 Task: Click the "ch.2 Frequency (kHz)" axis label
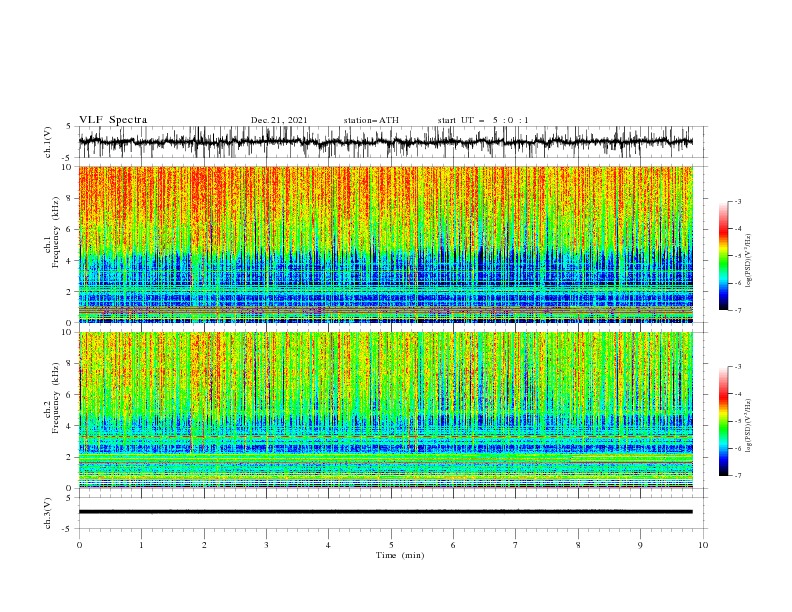[52, 398]
